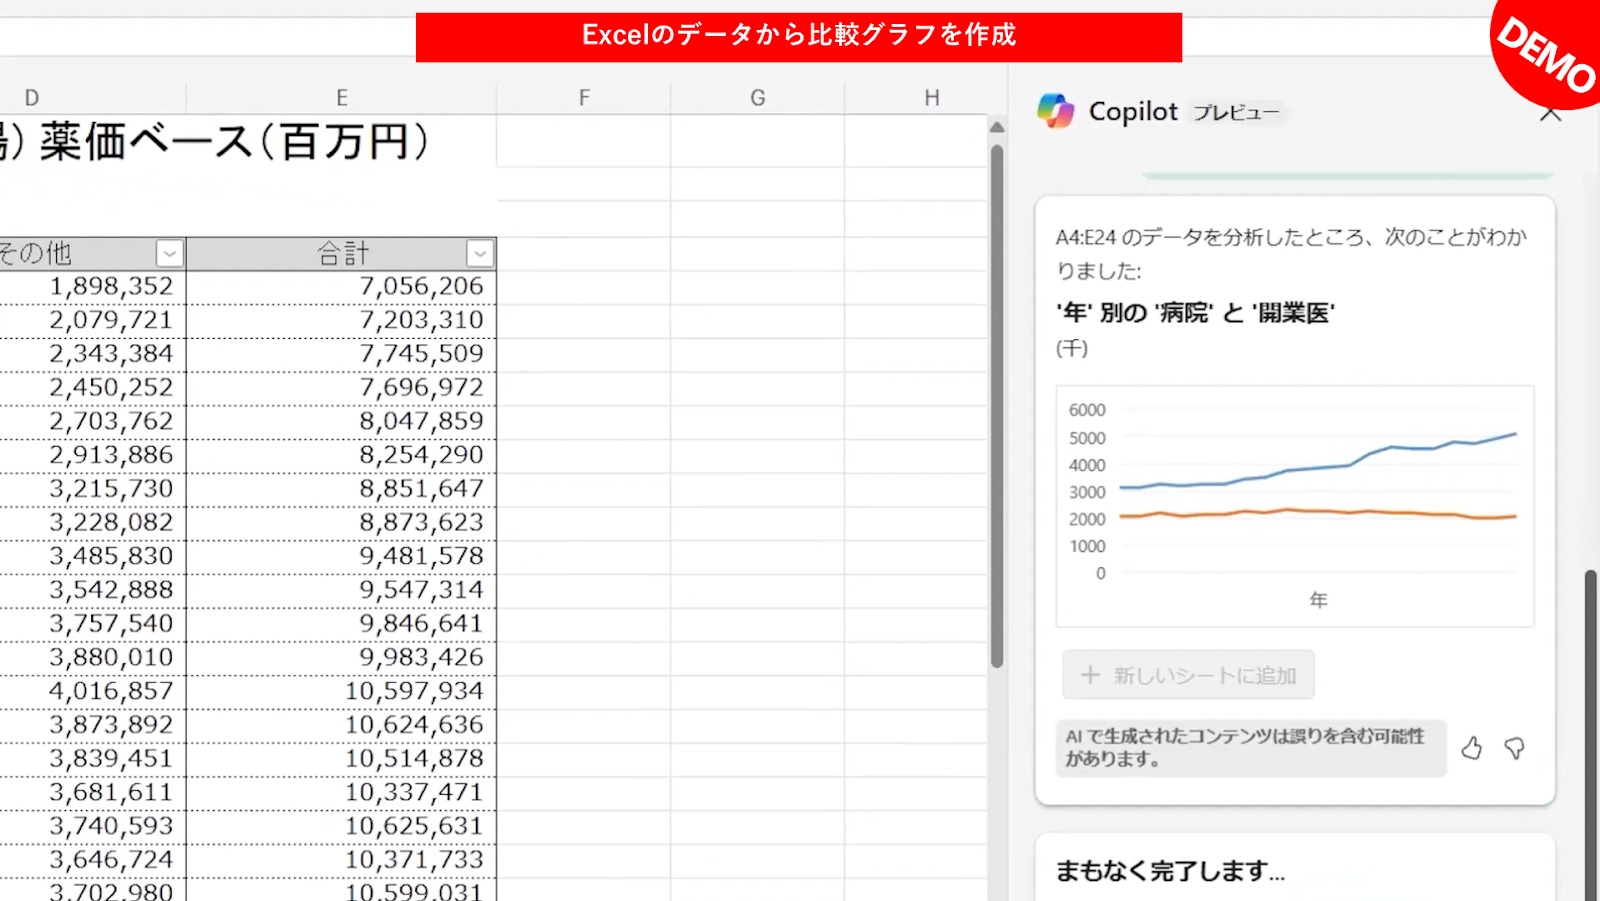
Task: Click the plus icon on 新しいシートに追加
Action: [x=1090, y=676]
